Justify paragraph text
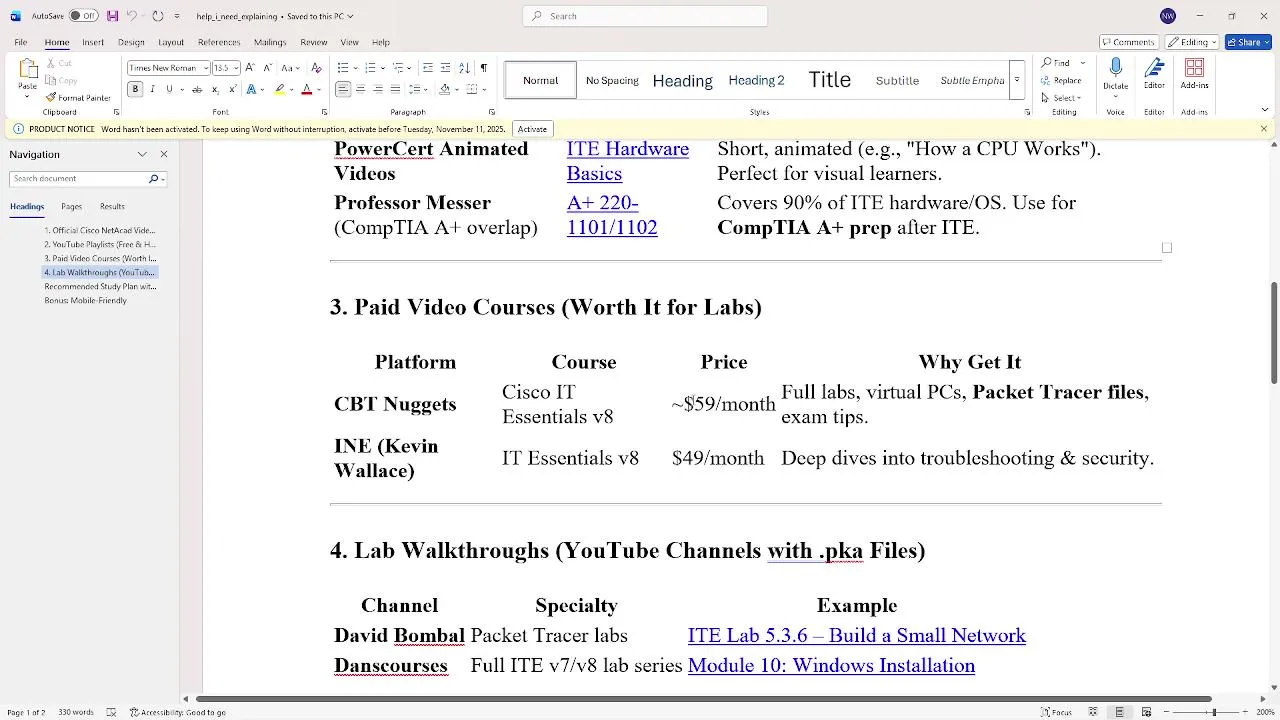This screenshot has height=720, width=1280. 395,89
